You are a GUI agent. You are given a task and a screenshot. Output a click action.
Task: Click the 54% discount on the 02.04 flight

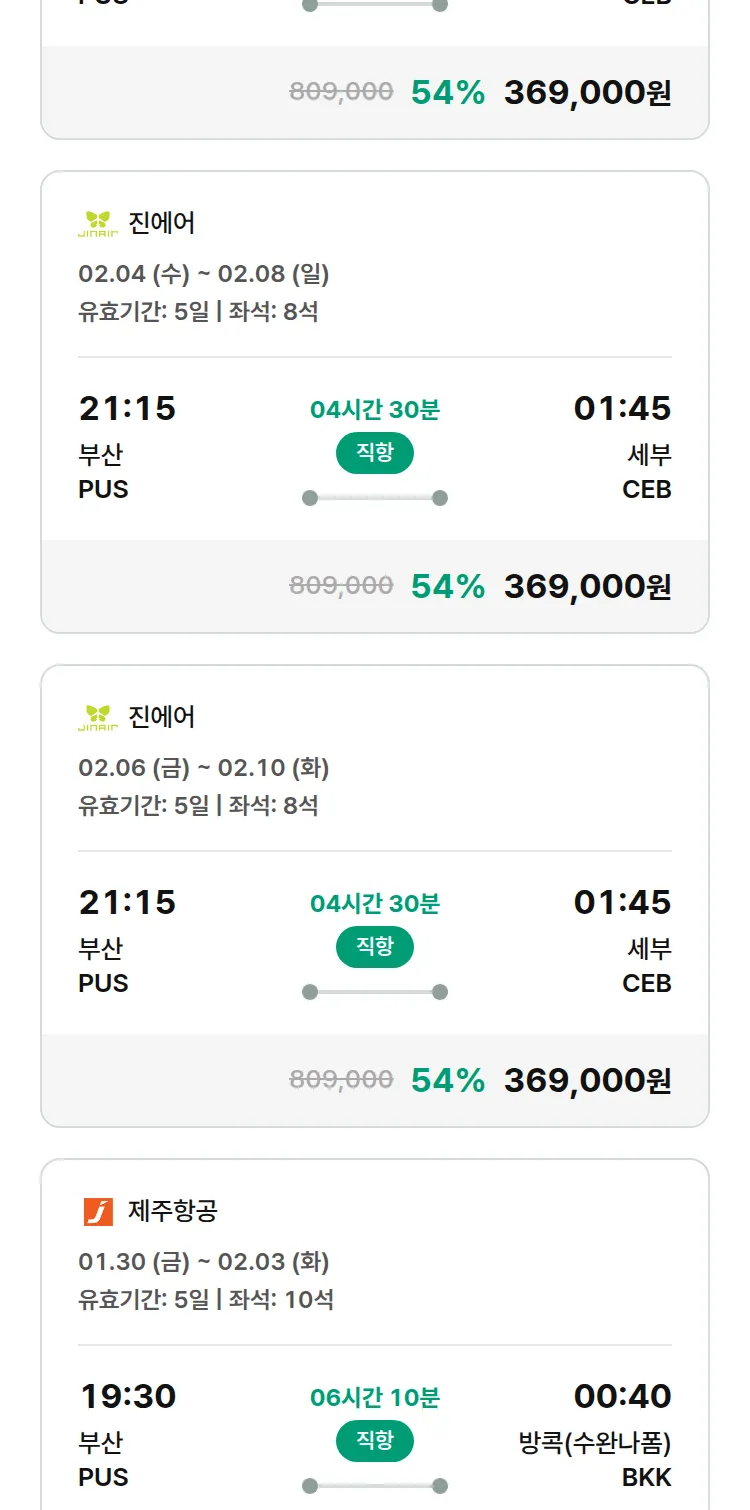tap(448, 586)
